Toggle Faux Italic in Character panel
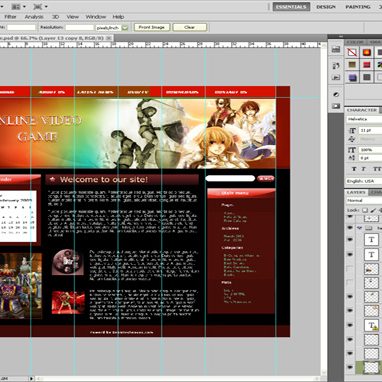The height and width of the screenshot is (382, 382). [364, 169]
